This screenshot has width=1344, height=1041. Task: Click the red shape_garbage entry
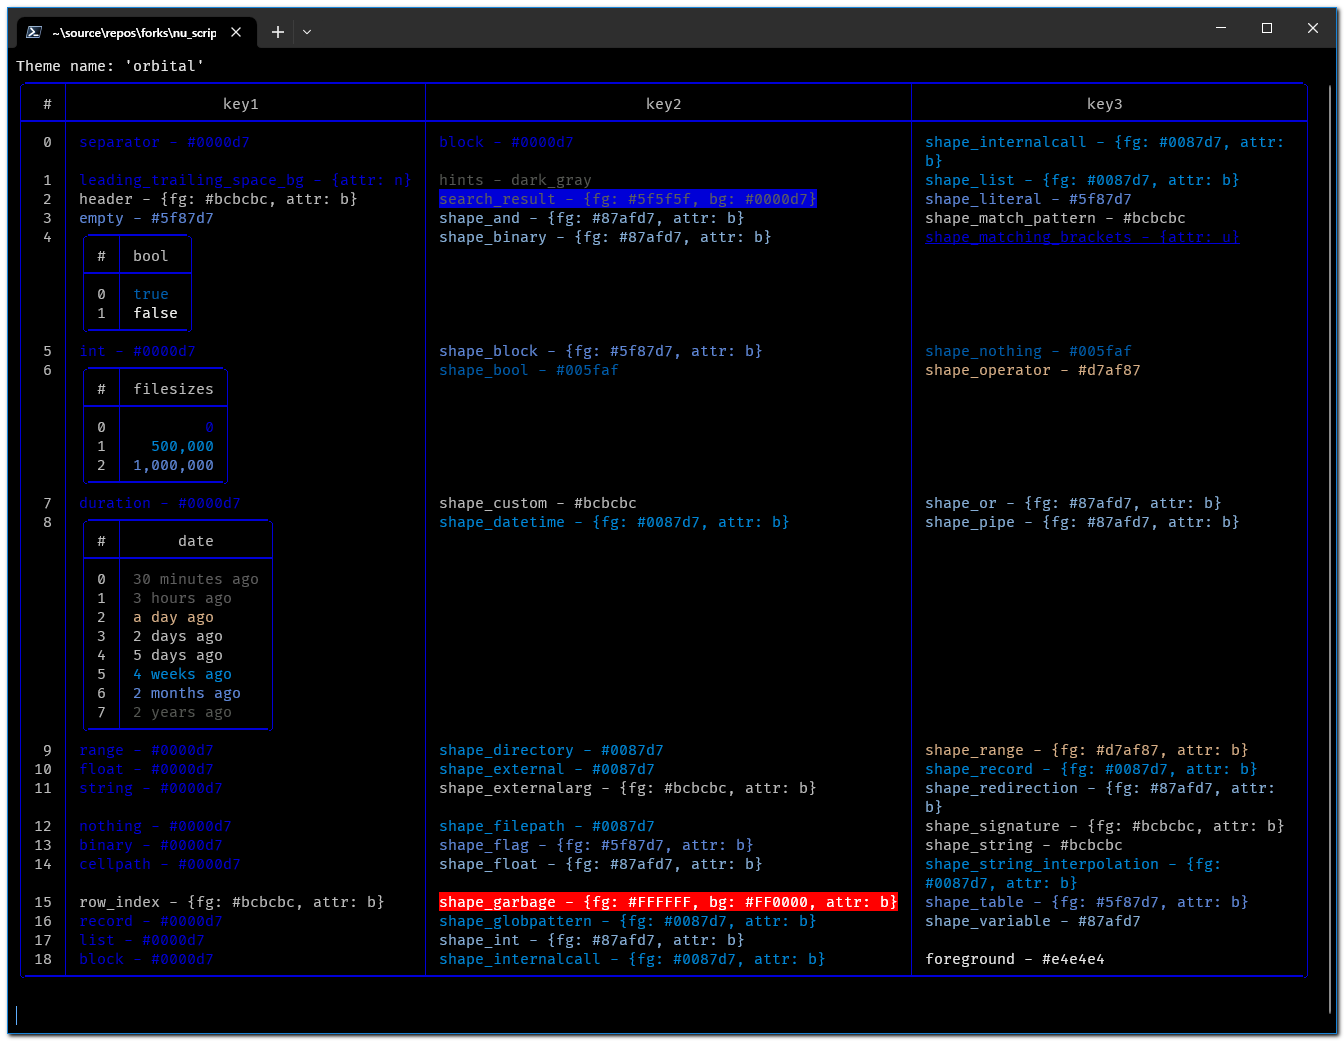(x=668, y=902)
